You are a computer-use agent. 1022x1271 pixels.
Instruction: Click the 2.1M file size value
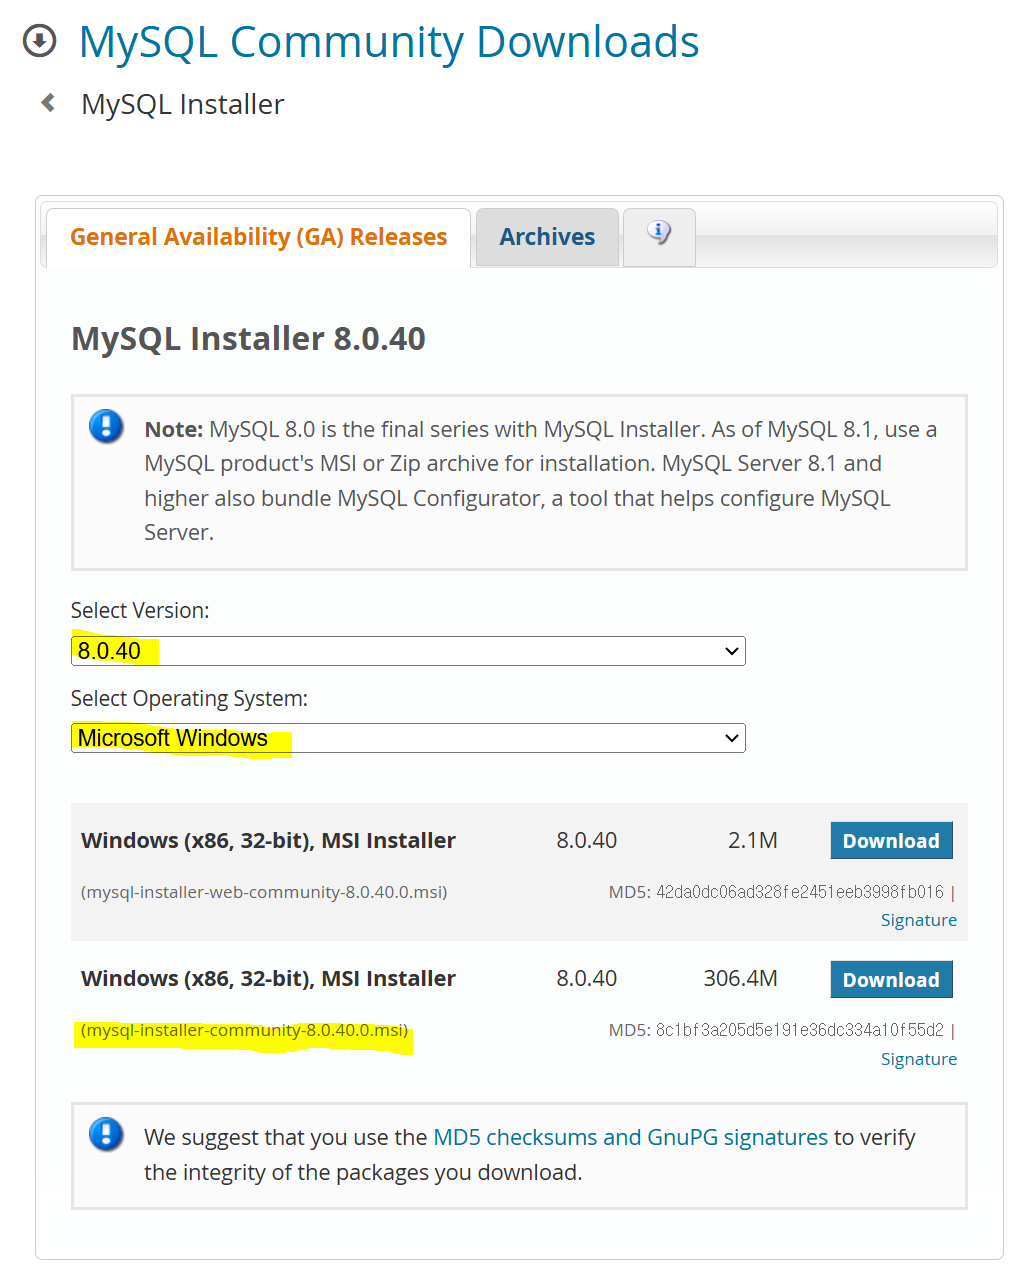753,841
